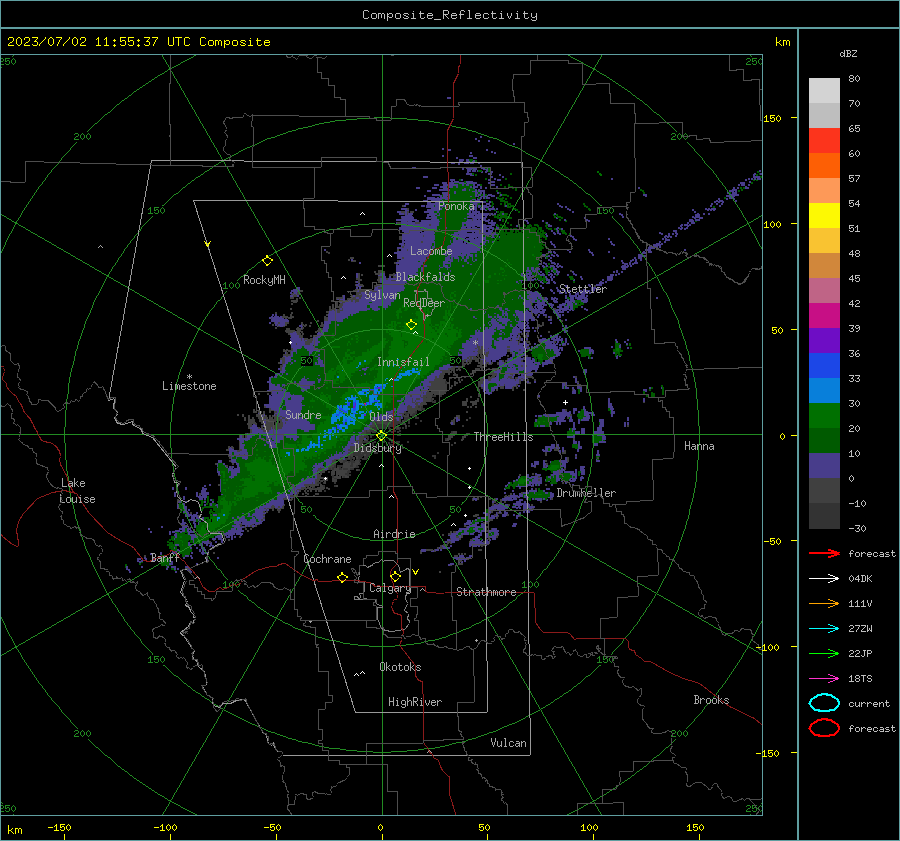
Task: Click the yellow diamond marker below Cochrane
Action: pos(342,577)
